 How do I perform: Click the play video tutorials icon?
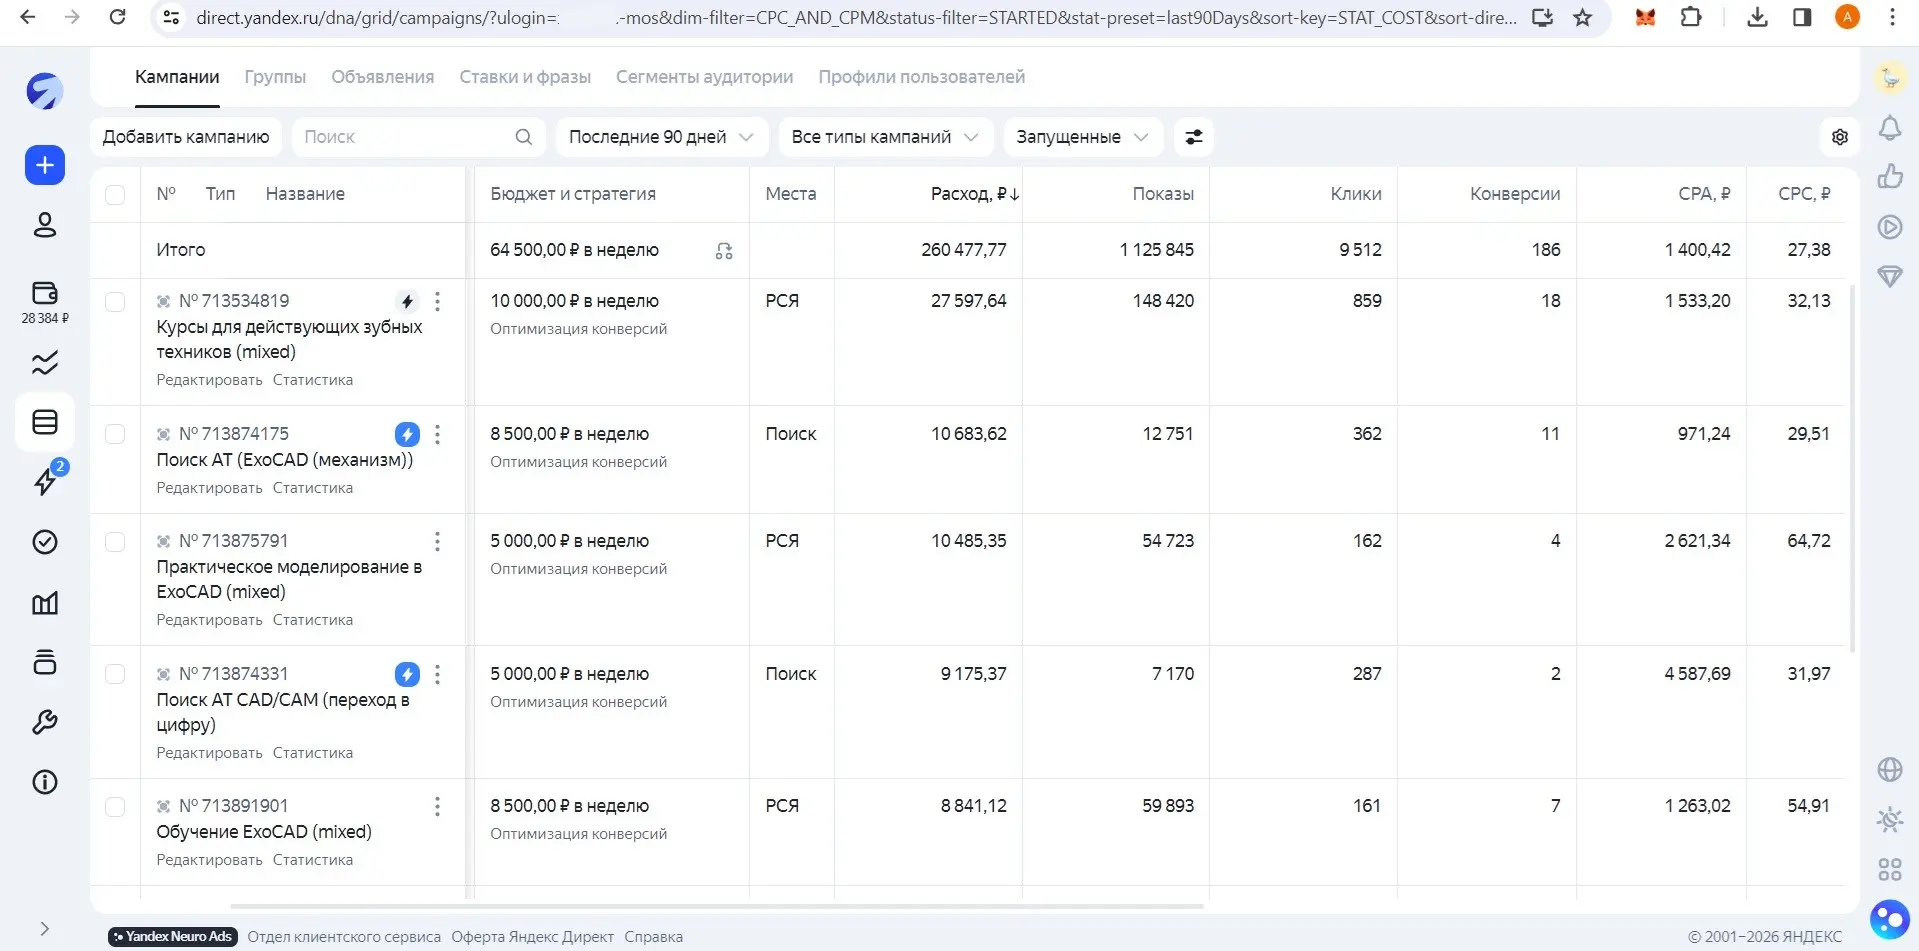1890,226
